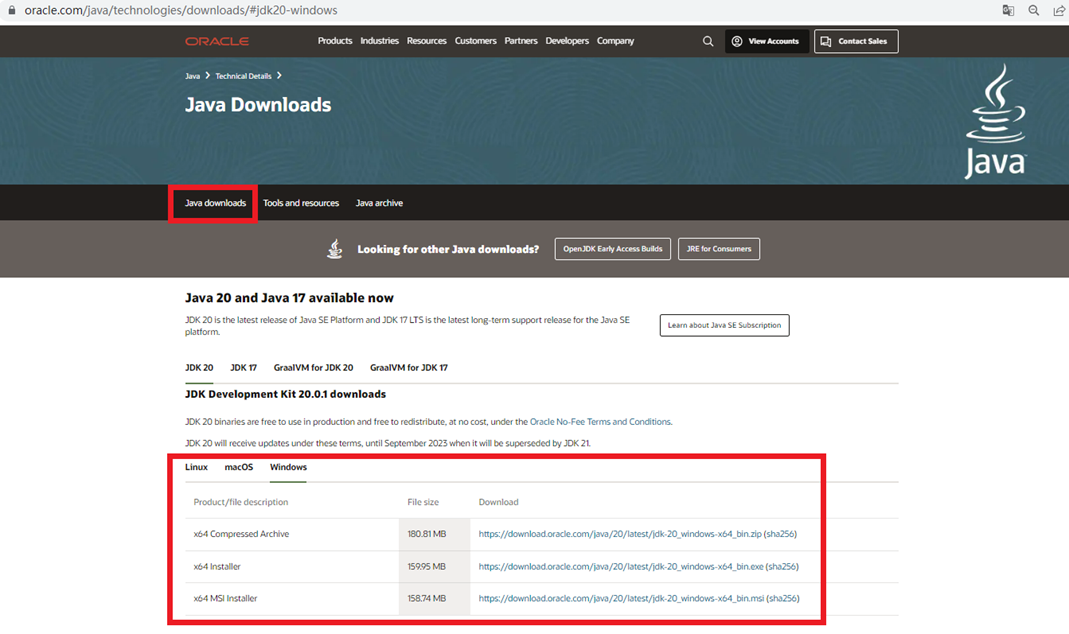This screenshot has height=634, width=1069.
Task: Click the 'Download' column header
Action: coord(498,502)
